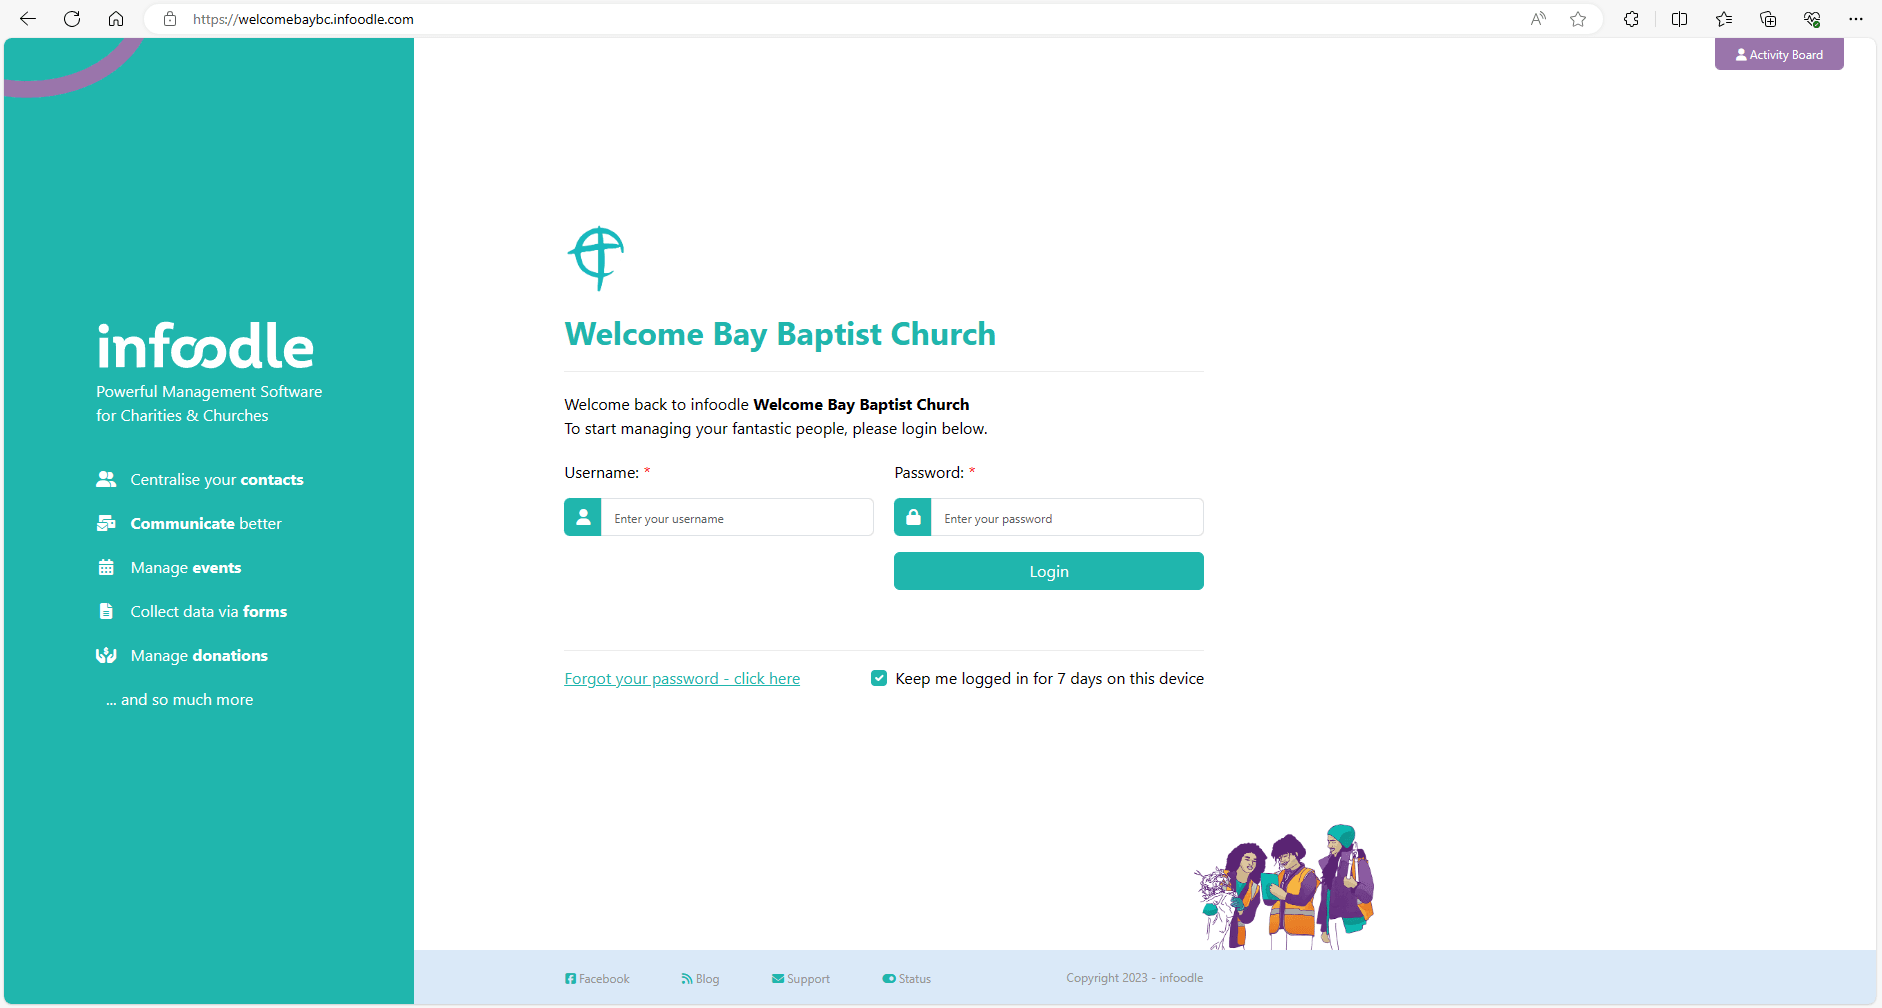
Task: Open the Facebook footer link
Action: pyautogui.click(x=597, y=979)
